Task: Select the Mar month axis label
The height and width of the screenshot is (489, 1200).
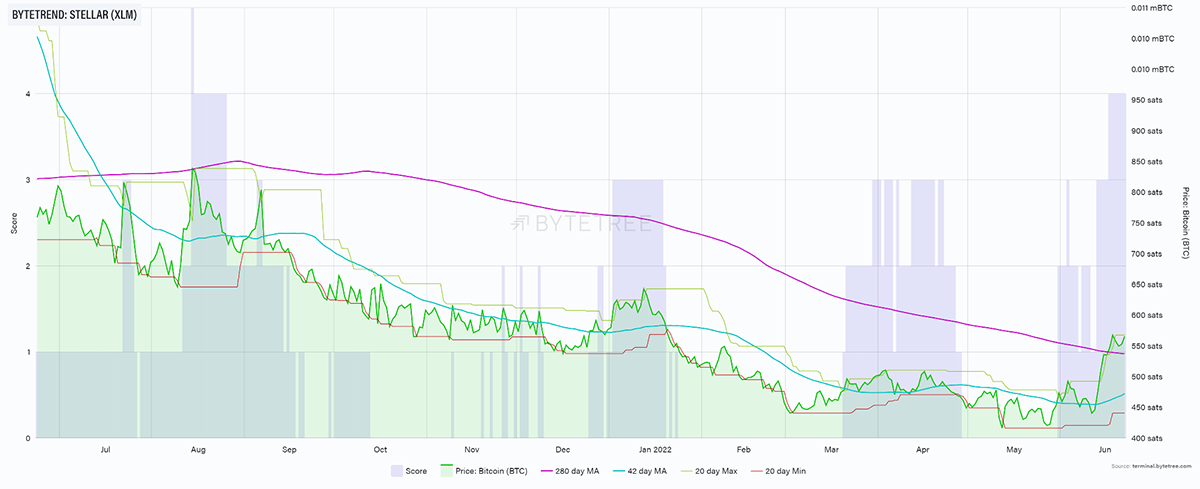Action: coord(832,451)
